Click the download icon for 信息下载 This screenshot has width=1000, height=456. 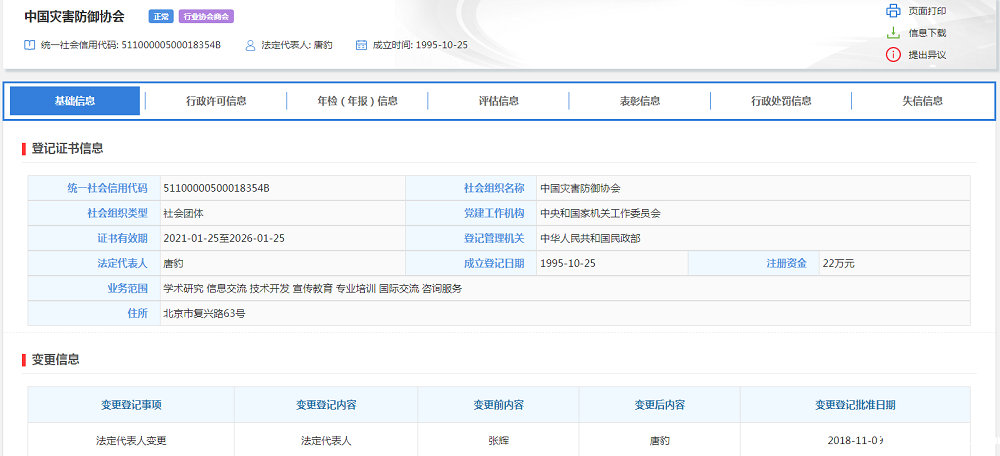[x=893, y=33]
